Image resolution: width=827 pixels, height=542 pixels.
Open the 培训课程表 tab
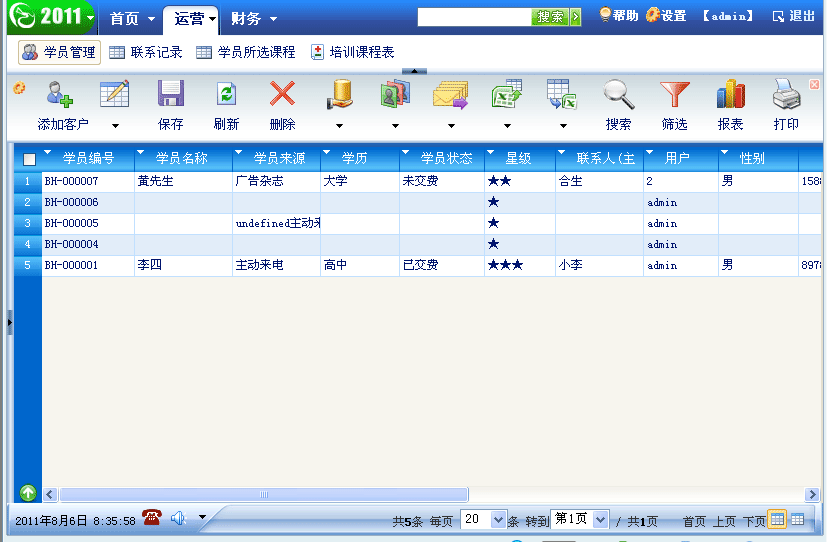353,52
